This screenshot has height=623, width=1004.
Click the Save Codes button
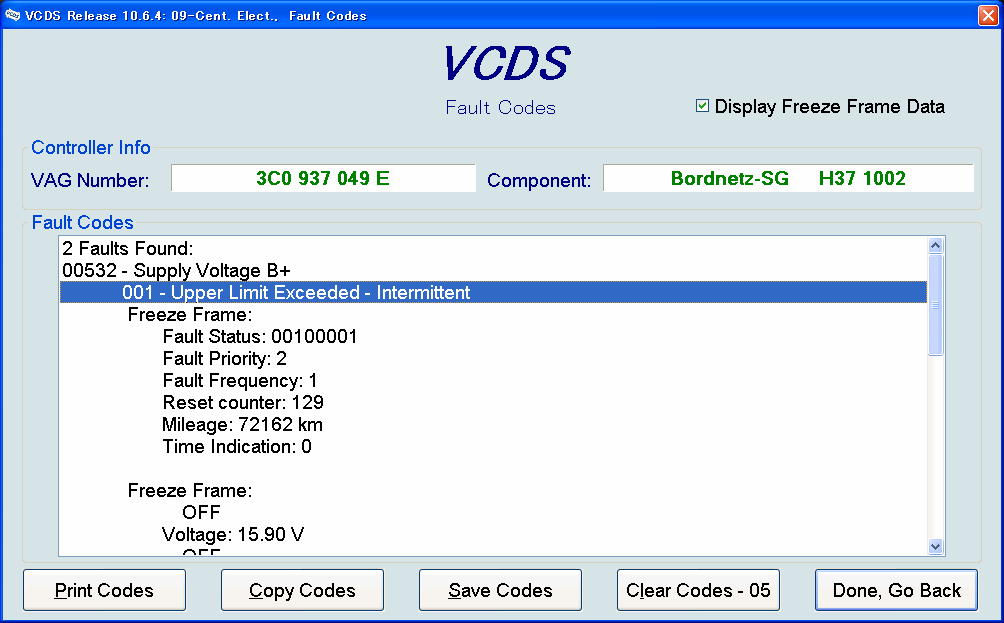point(500,590)
